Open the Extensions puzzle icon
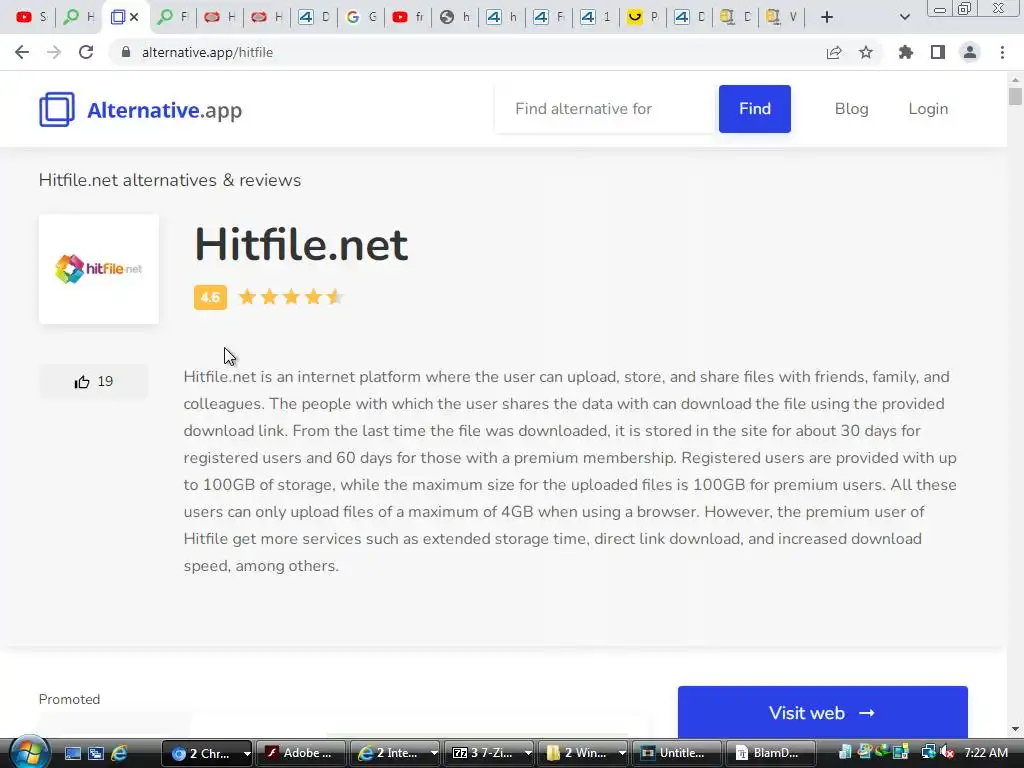 (906, 52)
